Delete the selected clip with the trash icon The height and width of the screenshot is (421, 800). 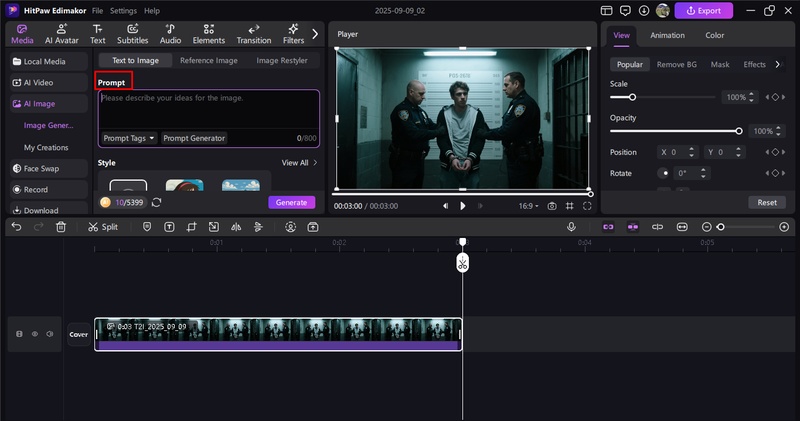[x=61, y=227]
